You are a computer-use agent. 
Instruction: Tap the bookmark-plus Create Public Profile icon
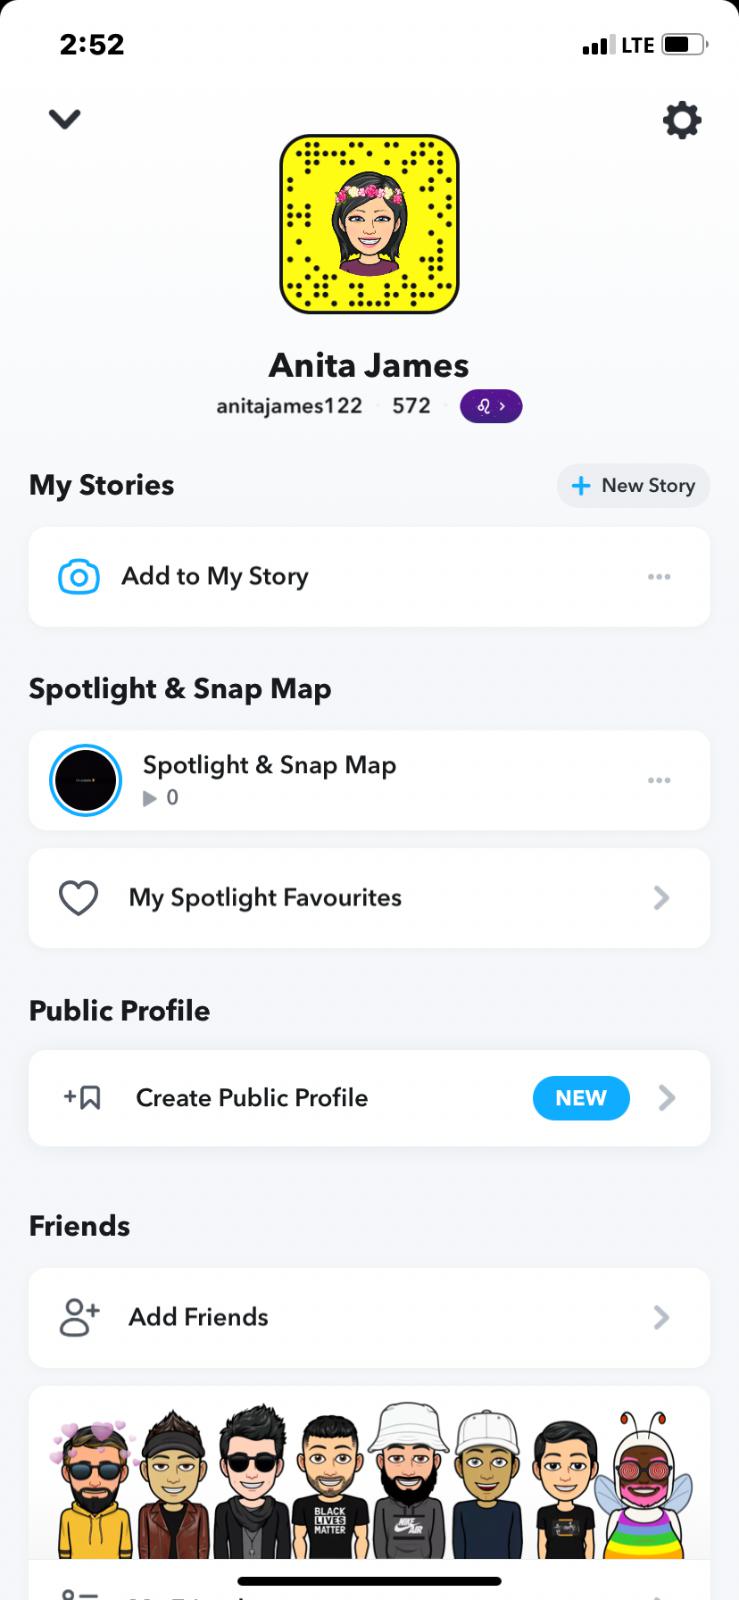pyautogui.click(x=82, y=1098)
